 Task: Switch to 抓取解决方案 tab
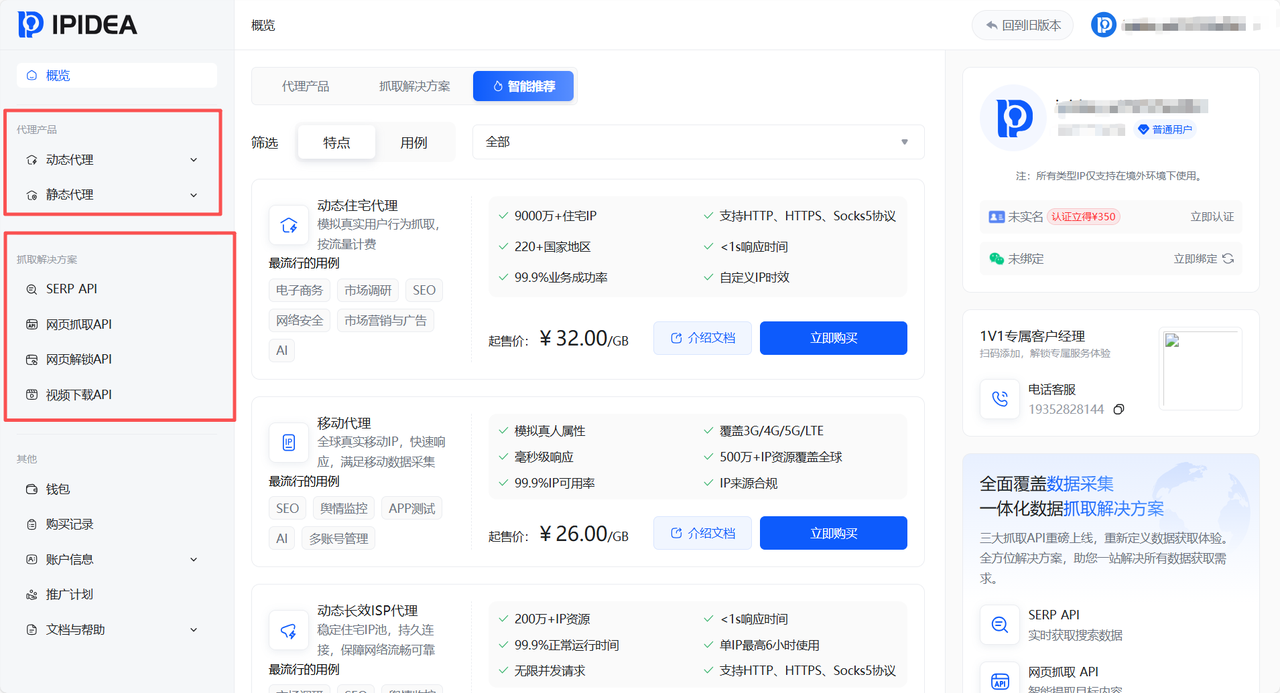[414, 86]
